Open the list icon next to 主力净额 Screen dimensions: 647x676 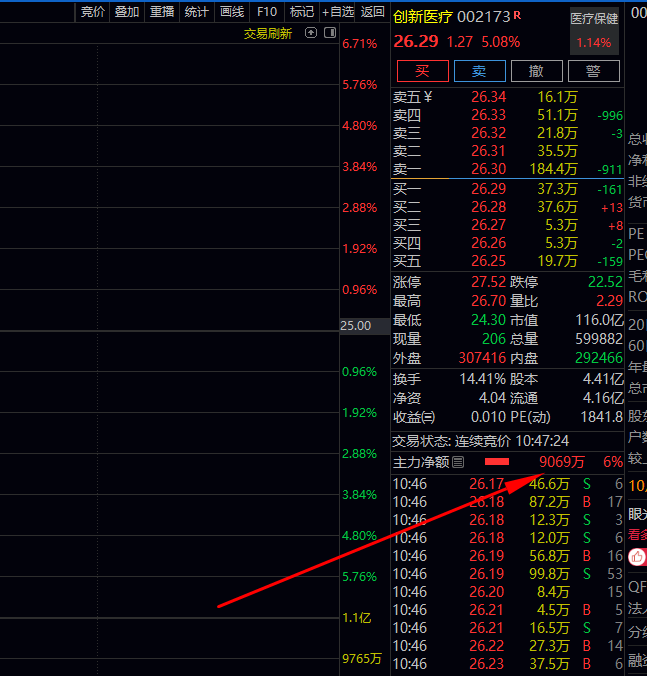(458, 462)
